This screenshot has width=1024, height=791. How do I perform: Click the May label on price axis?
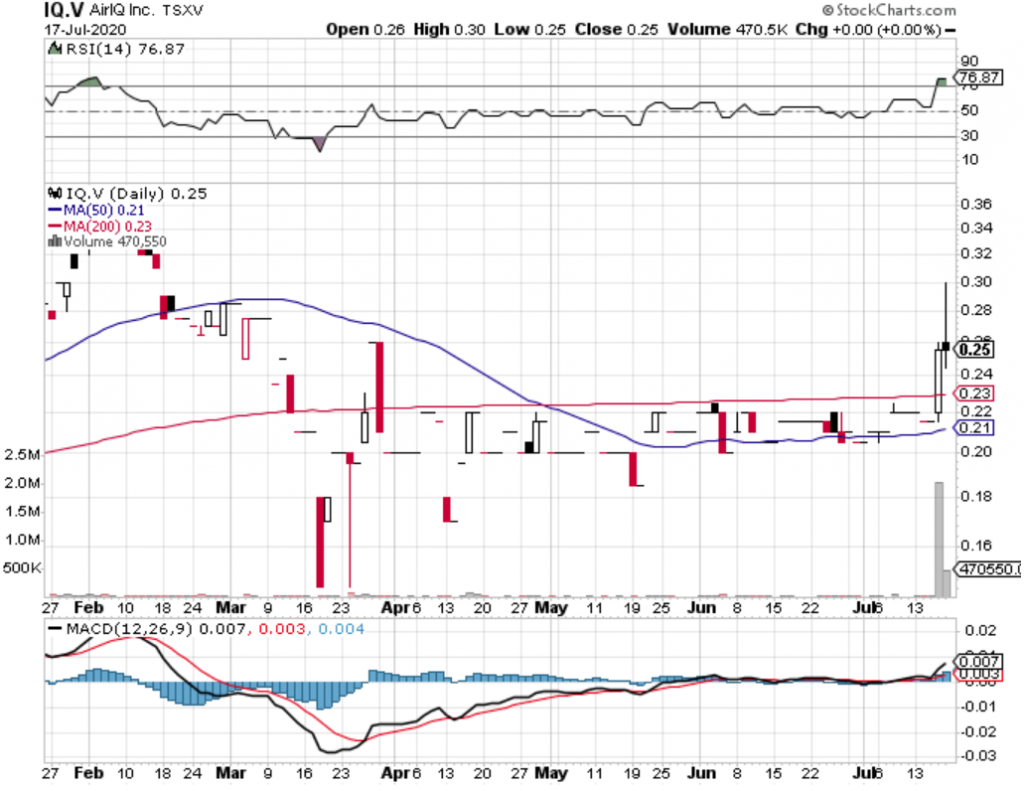tap(551, 608)
